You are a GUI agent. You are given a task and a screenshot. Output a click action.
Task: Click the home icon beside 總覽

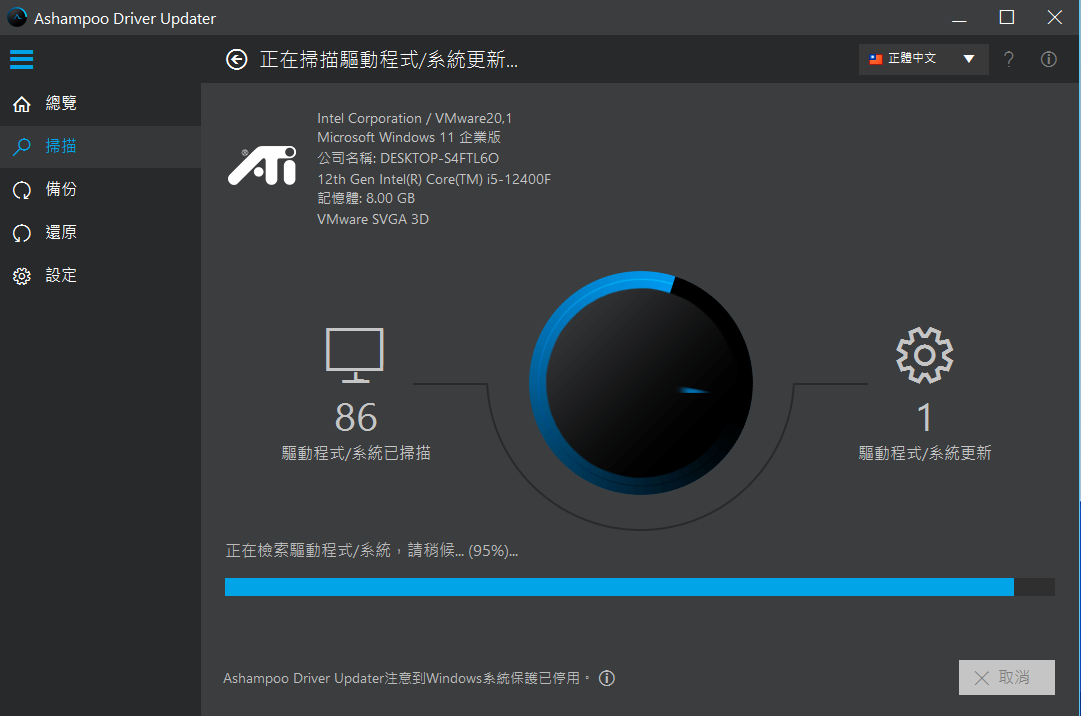tap(22, 104)
